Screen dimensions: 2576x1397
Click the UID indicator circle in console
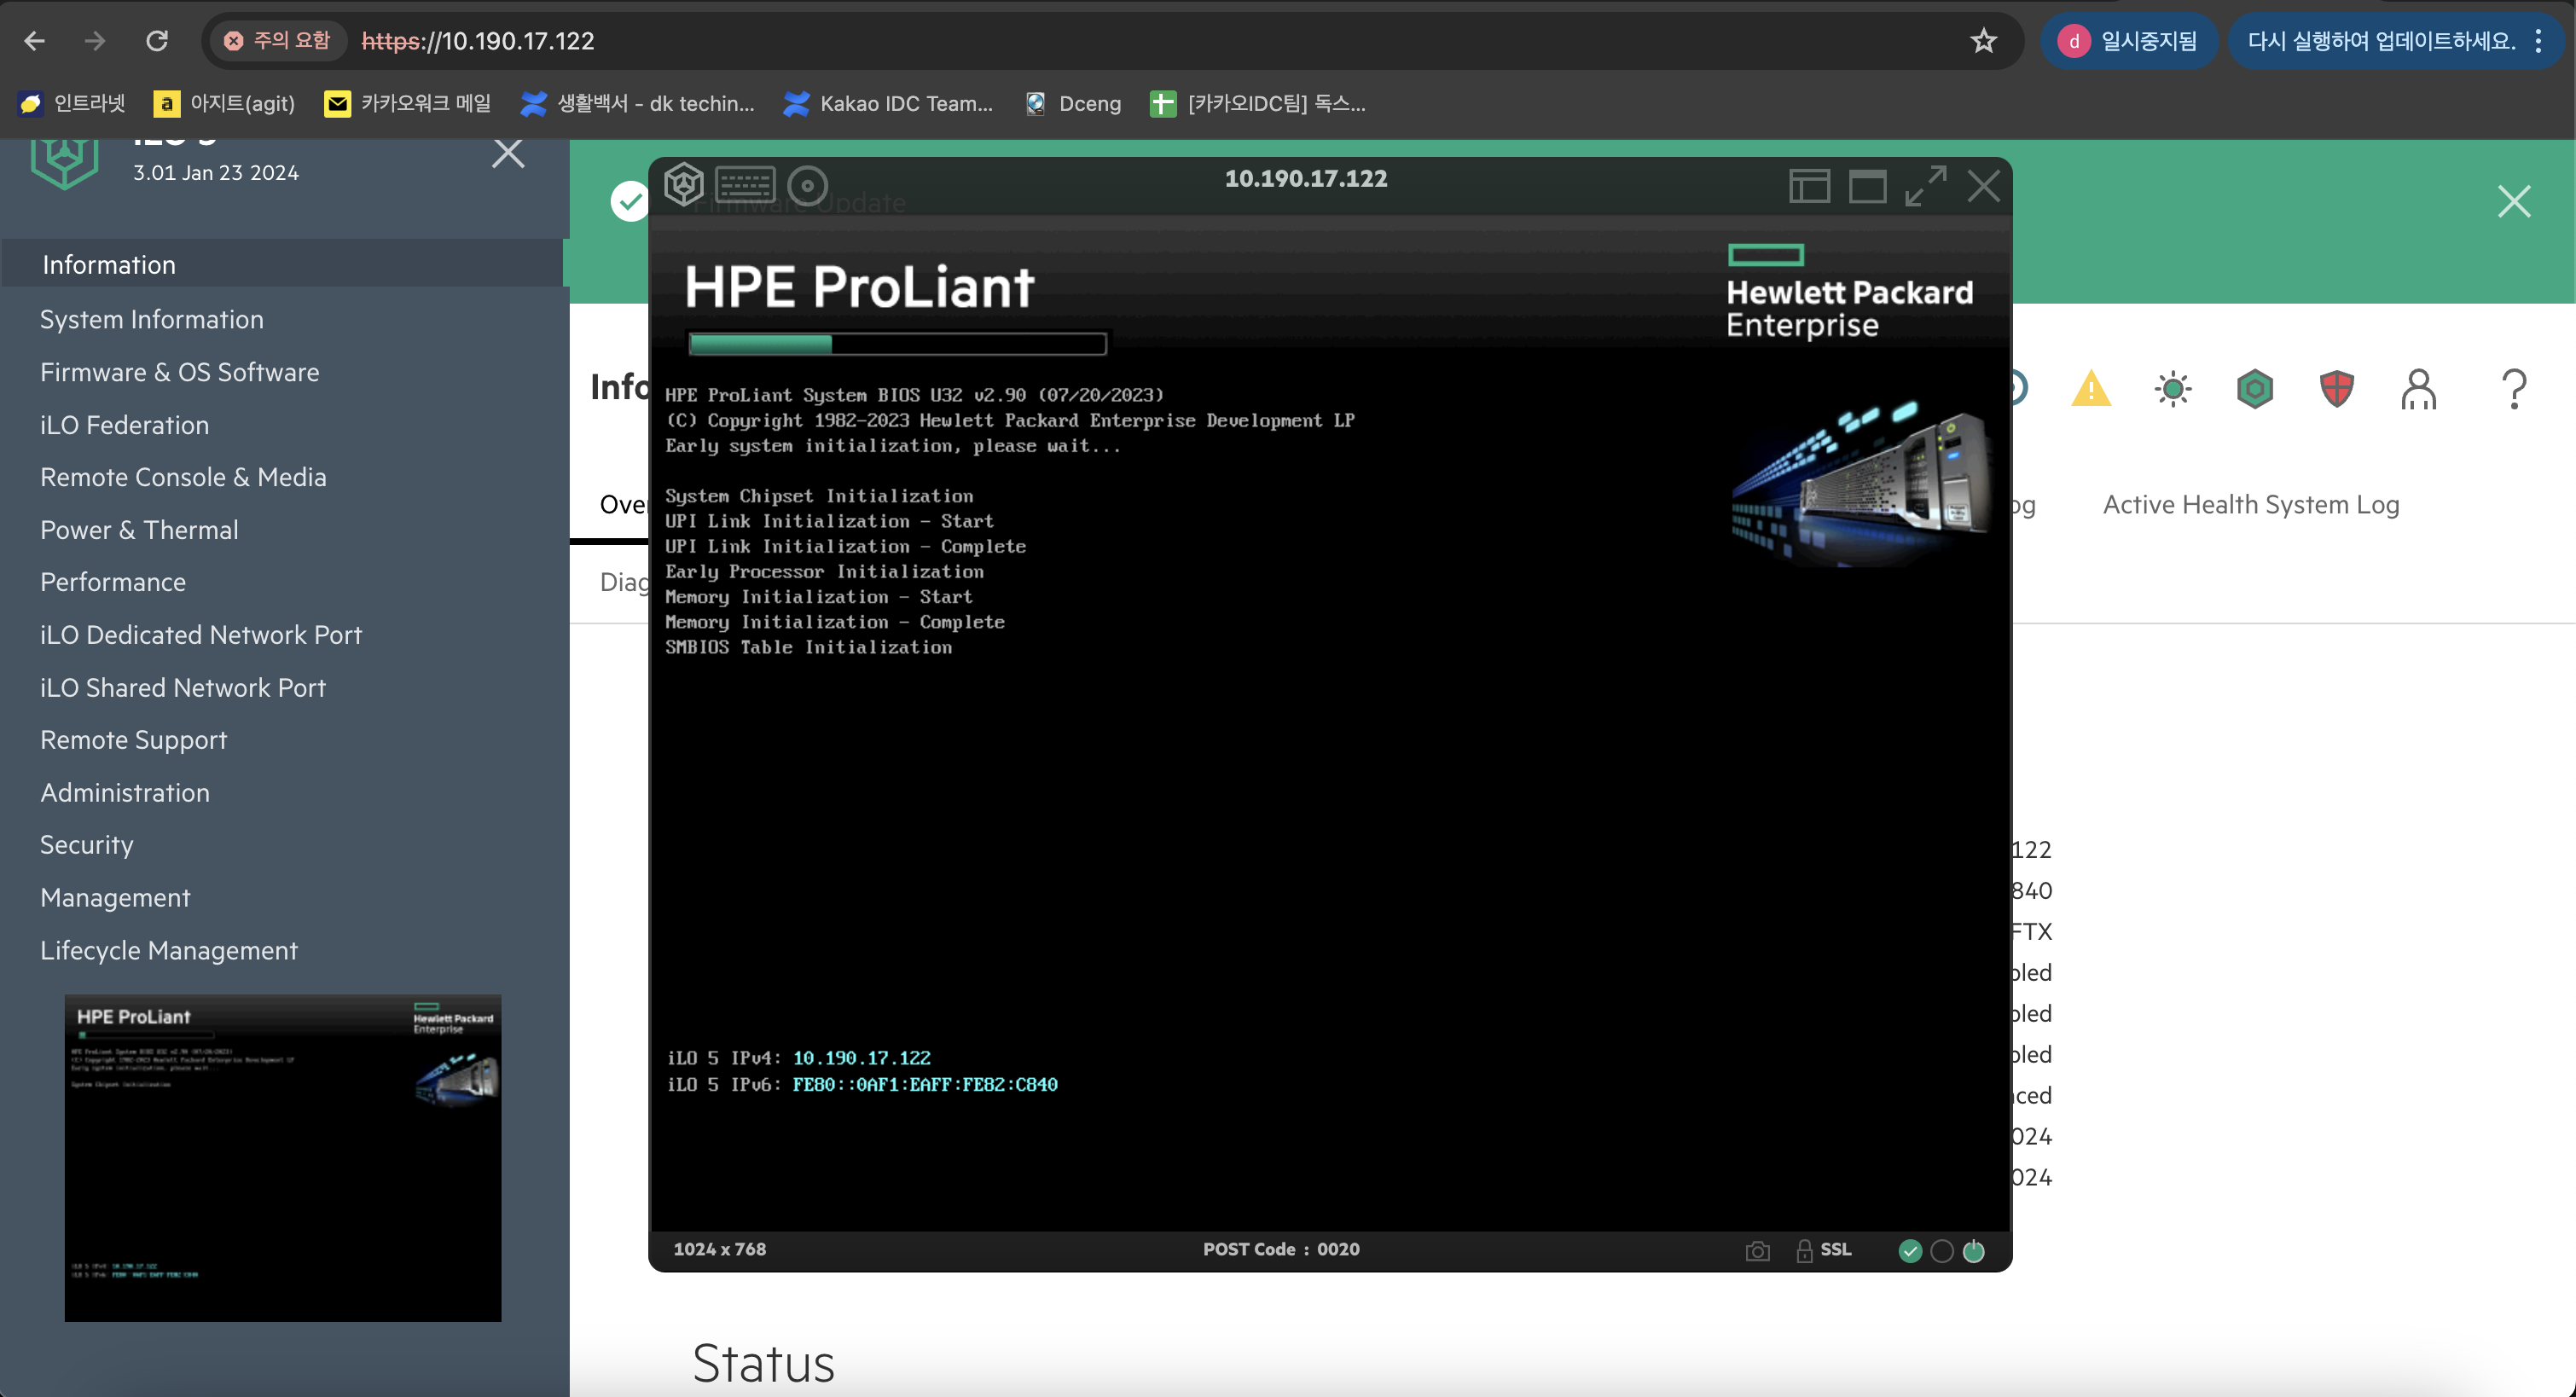(x=1942, y=1251)
